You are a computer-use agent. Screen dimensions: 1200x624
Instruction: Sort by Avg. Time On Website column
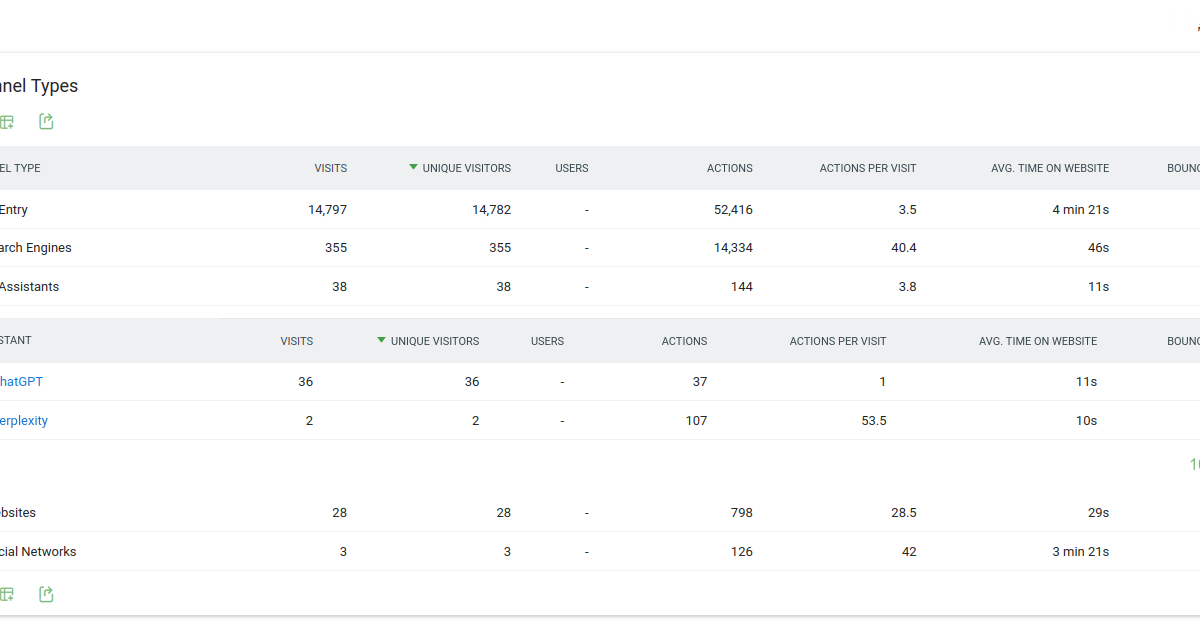click(1050, 168)
